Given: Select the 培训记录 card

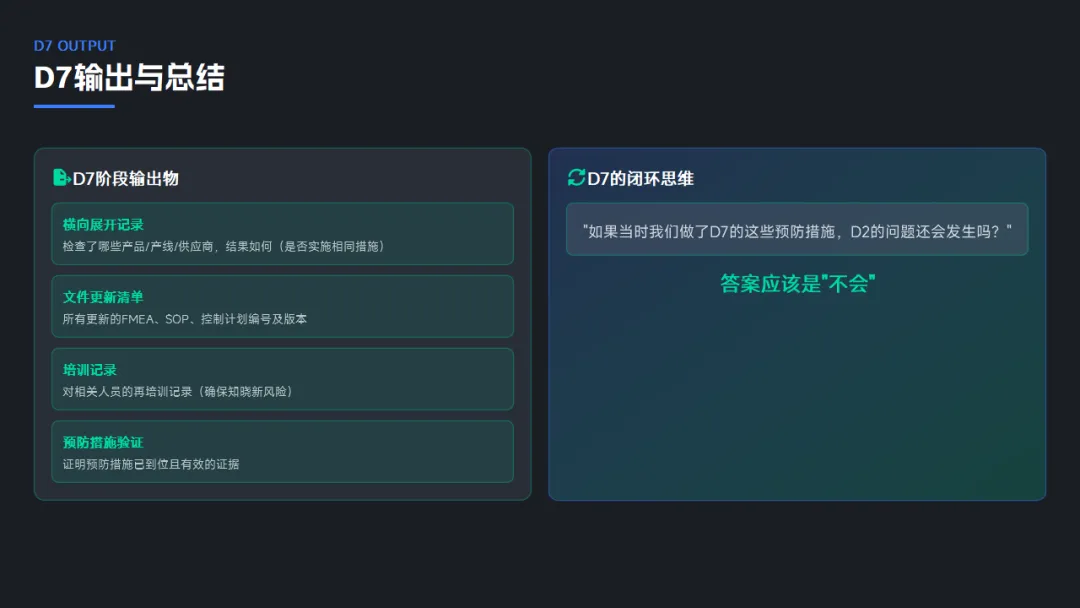Looking at the screenshot, I should click(x=282, y=379).
